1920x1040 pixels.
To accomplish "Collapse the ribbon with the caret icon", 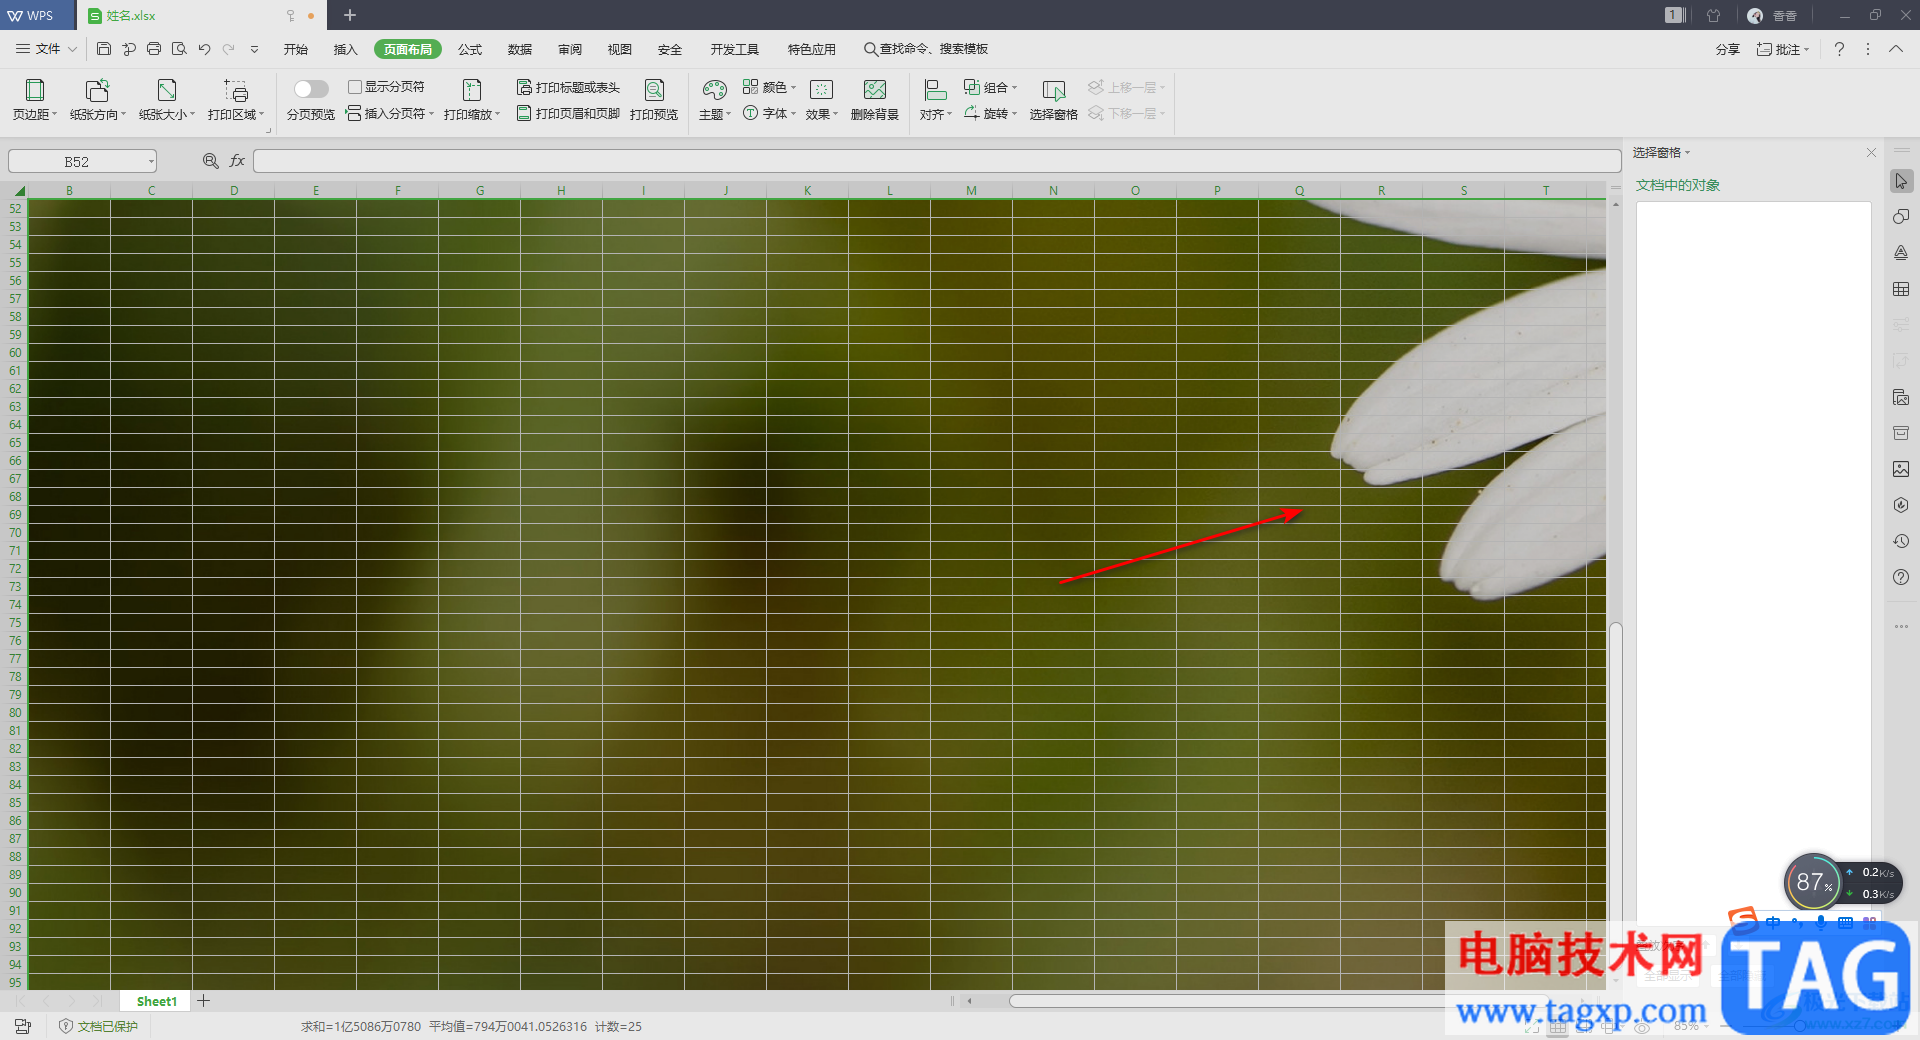I will click(x=1896, y=49).
